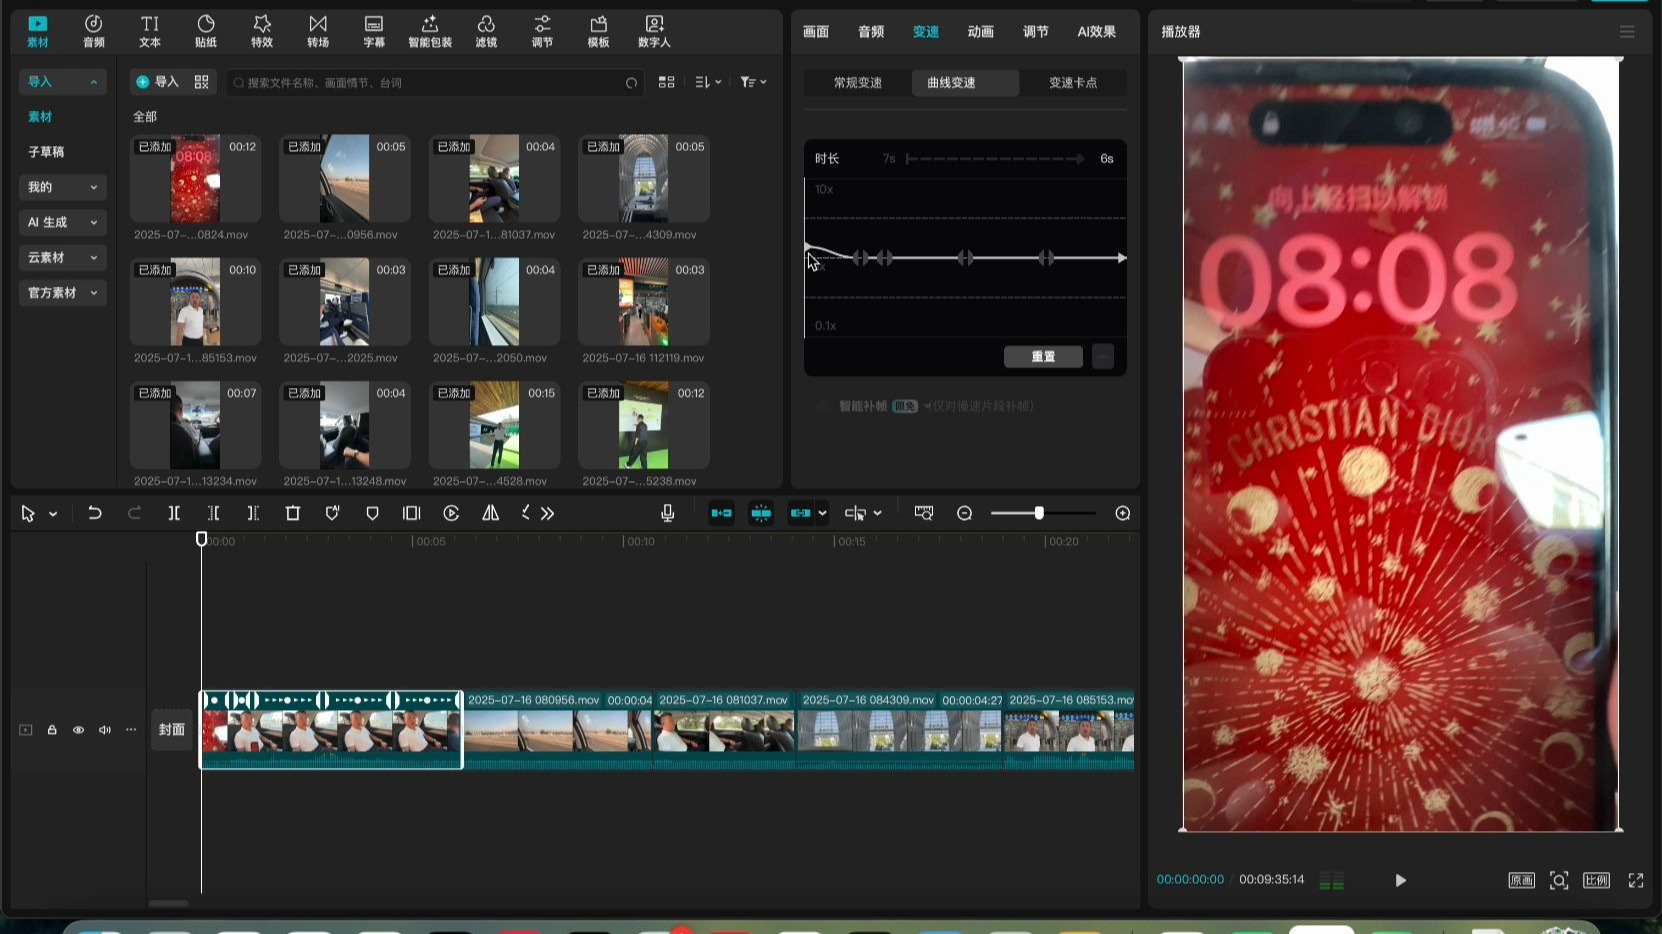Toggle auto snapping button in timeline toolbar
This screenshot has width=1662, height=934.
point(761,513)
